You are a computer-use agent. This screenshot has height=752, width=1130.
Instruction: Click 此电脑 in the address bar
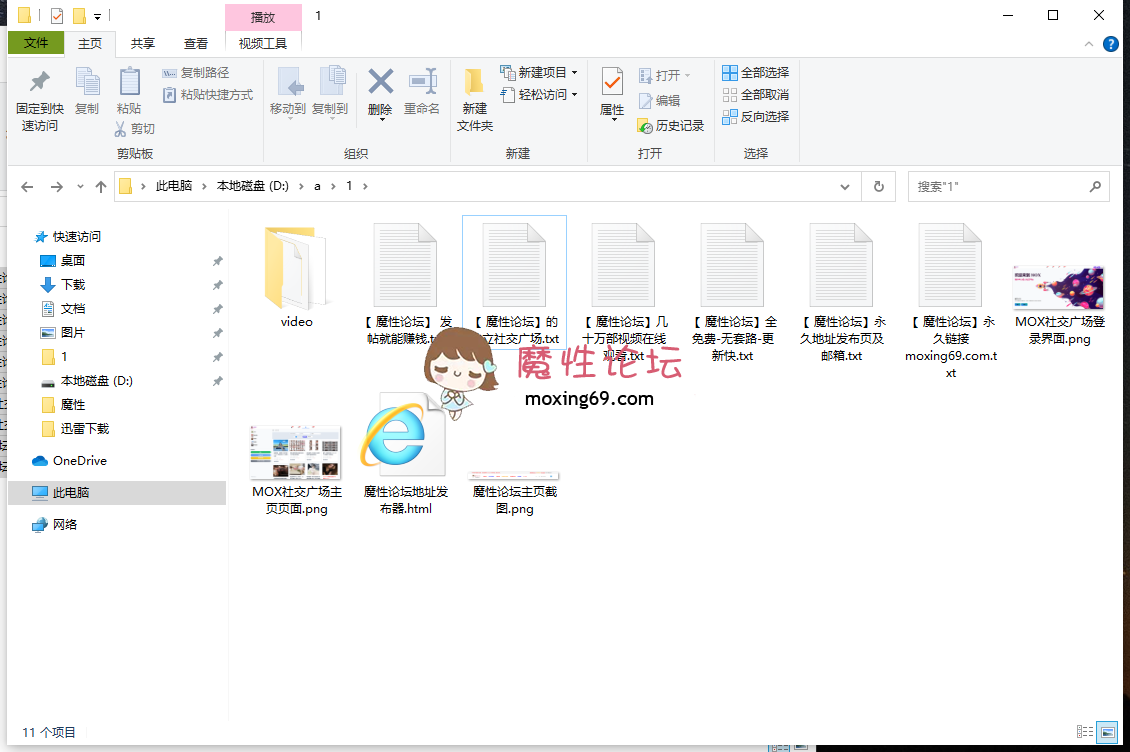pos(174,186)
